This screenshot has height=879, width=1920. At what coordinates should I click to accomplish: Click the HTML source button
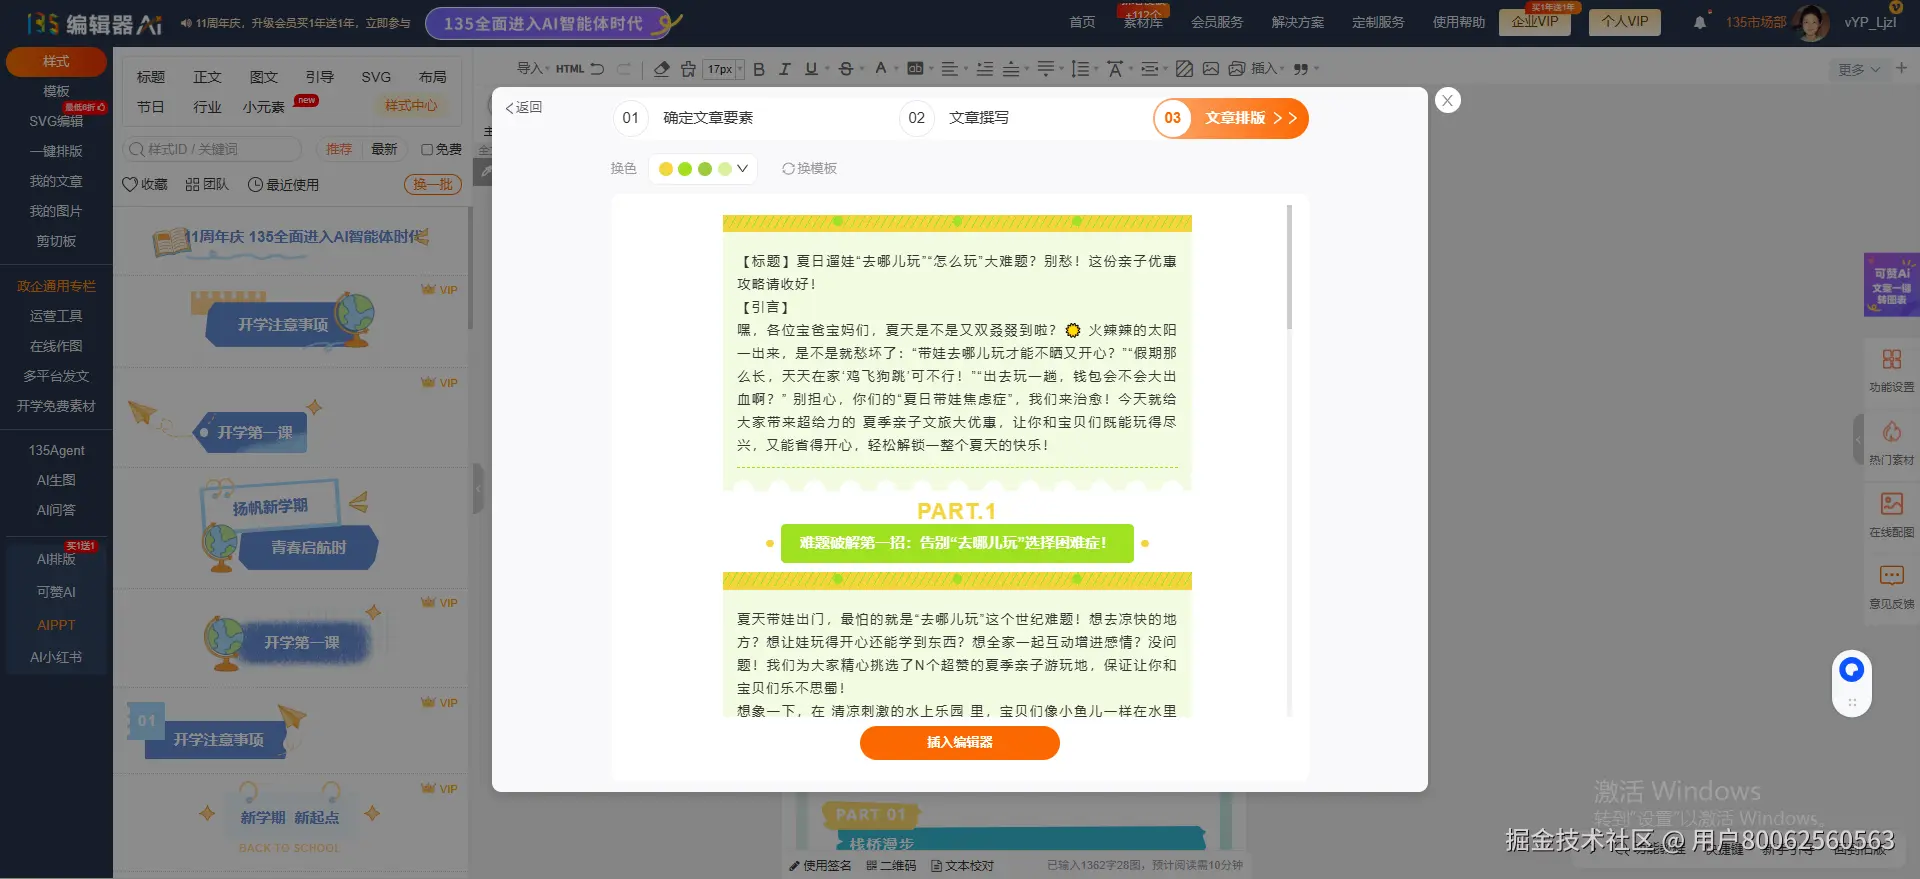pos(570,69)
